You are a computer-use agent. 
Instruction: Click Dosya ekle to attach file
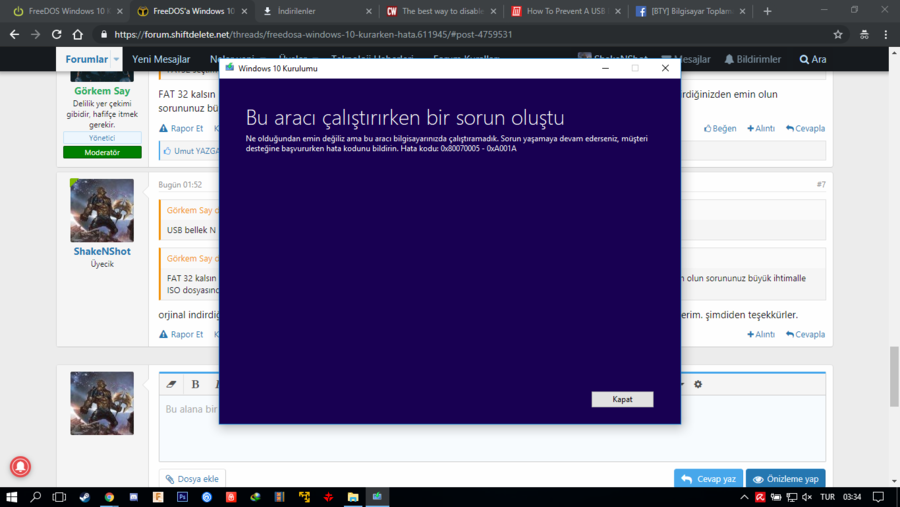[192, 478]
